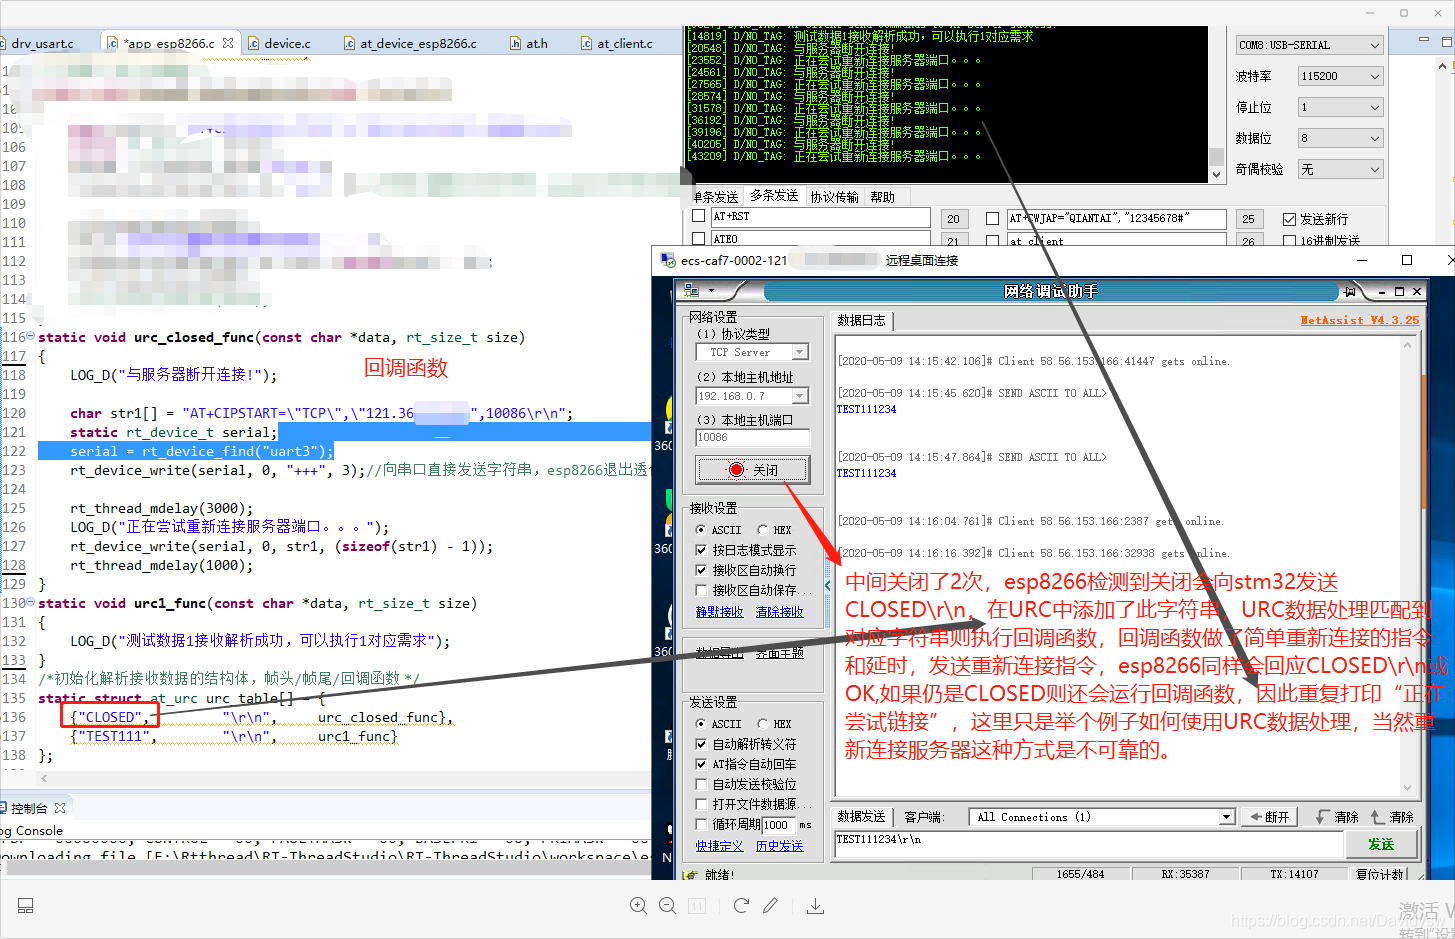Viewport: 1455px width, 939px height.
Task: Collapse the urc_closed_func code fold marker
Action: 31,337
